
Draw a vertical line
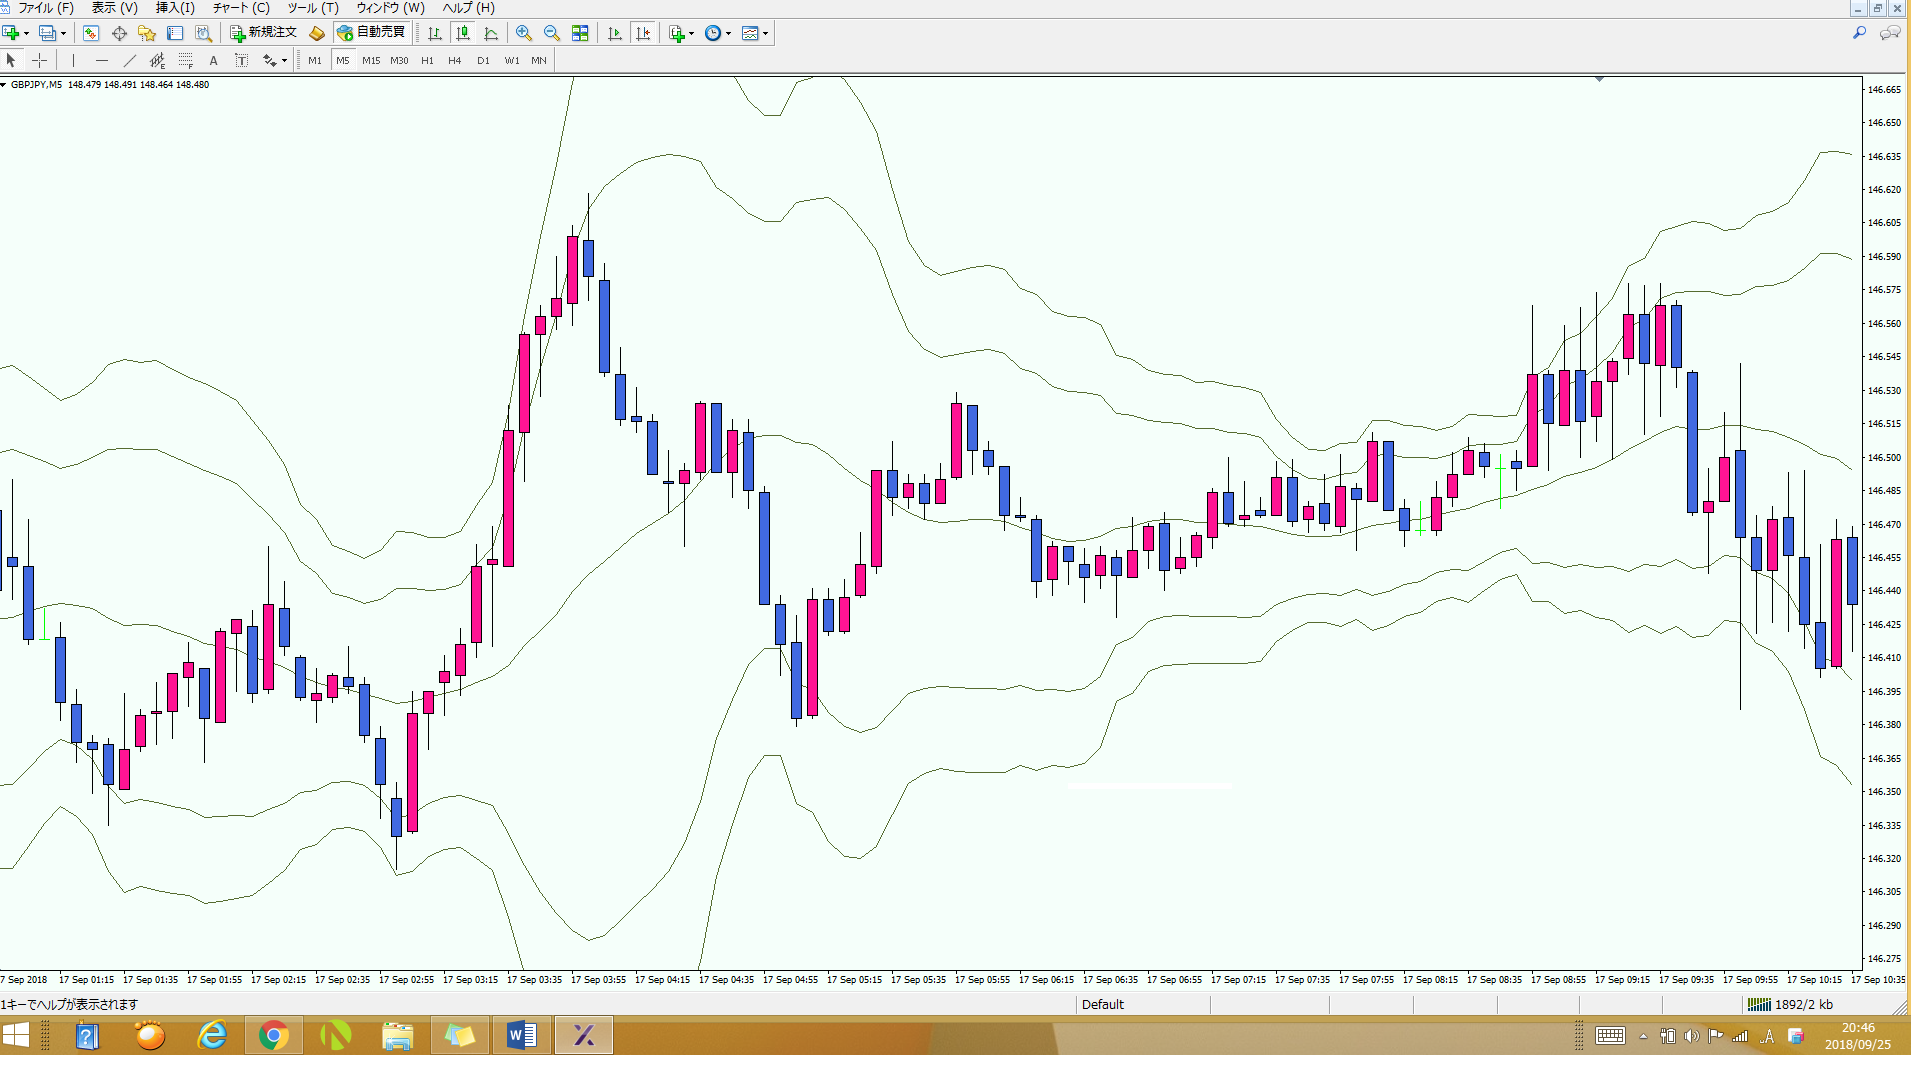click(x=73, y=61)
